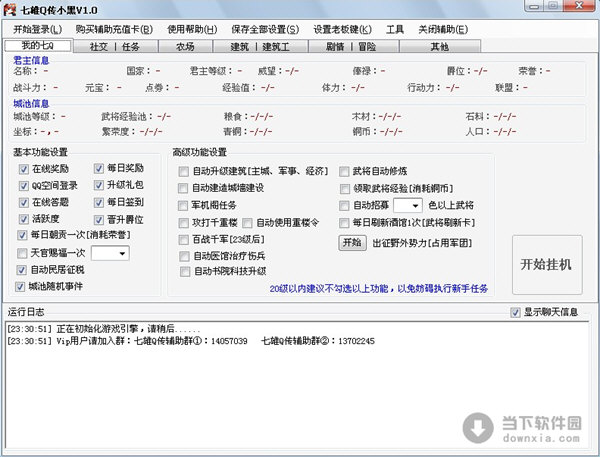Enable 天官赐福一次 checkbox

pos(24,253)
